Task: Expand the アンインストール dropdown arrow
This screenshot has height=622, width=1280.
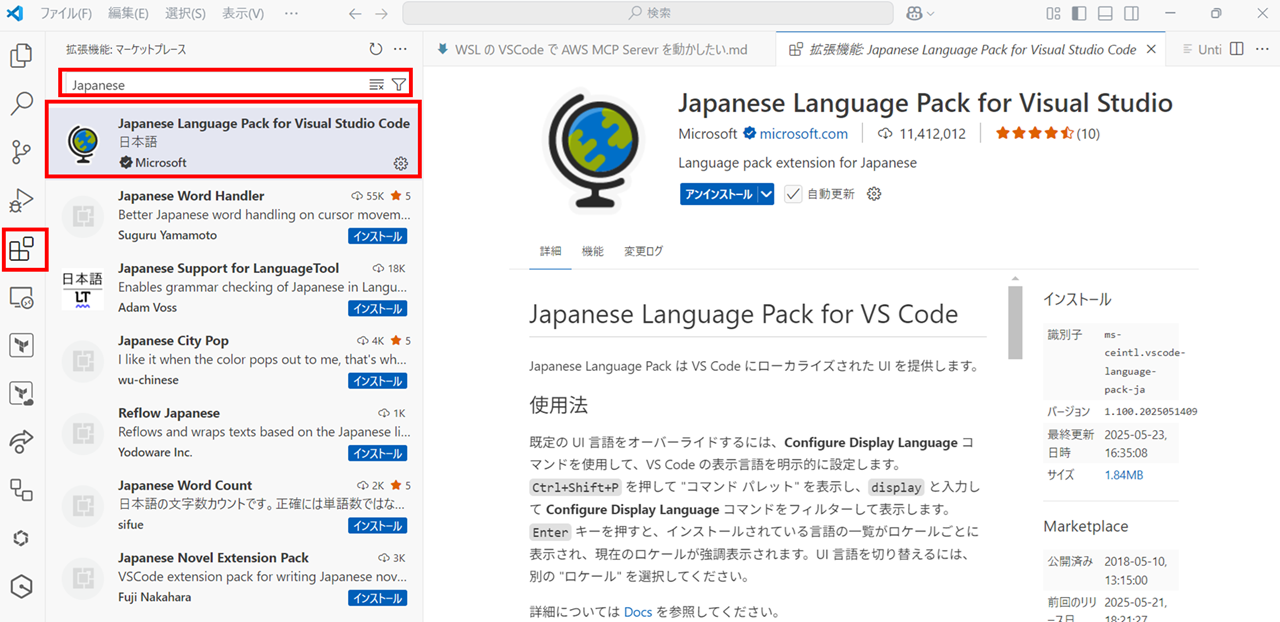Action: (x=766, y=194)
